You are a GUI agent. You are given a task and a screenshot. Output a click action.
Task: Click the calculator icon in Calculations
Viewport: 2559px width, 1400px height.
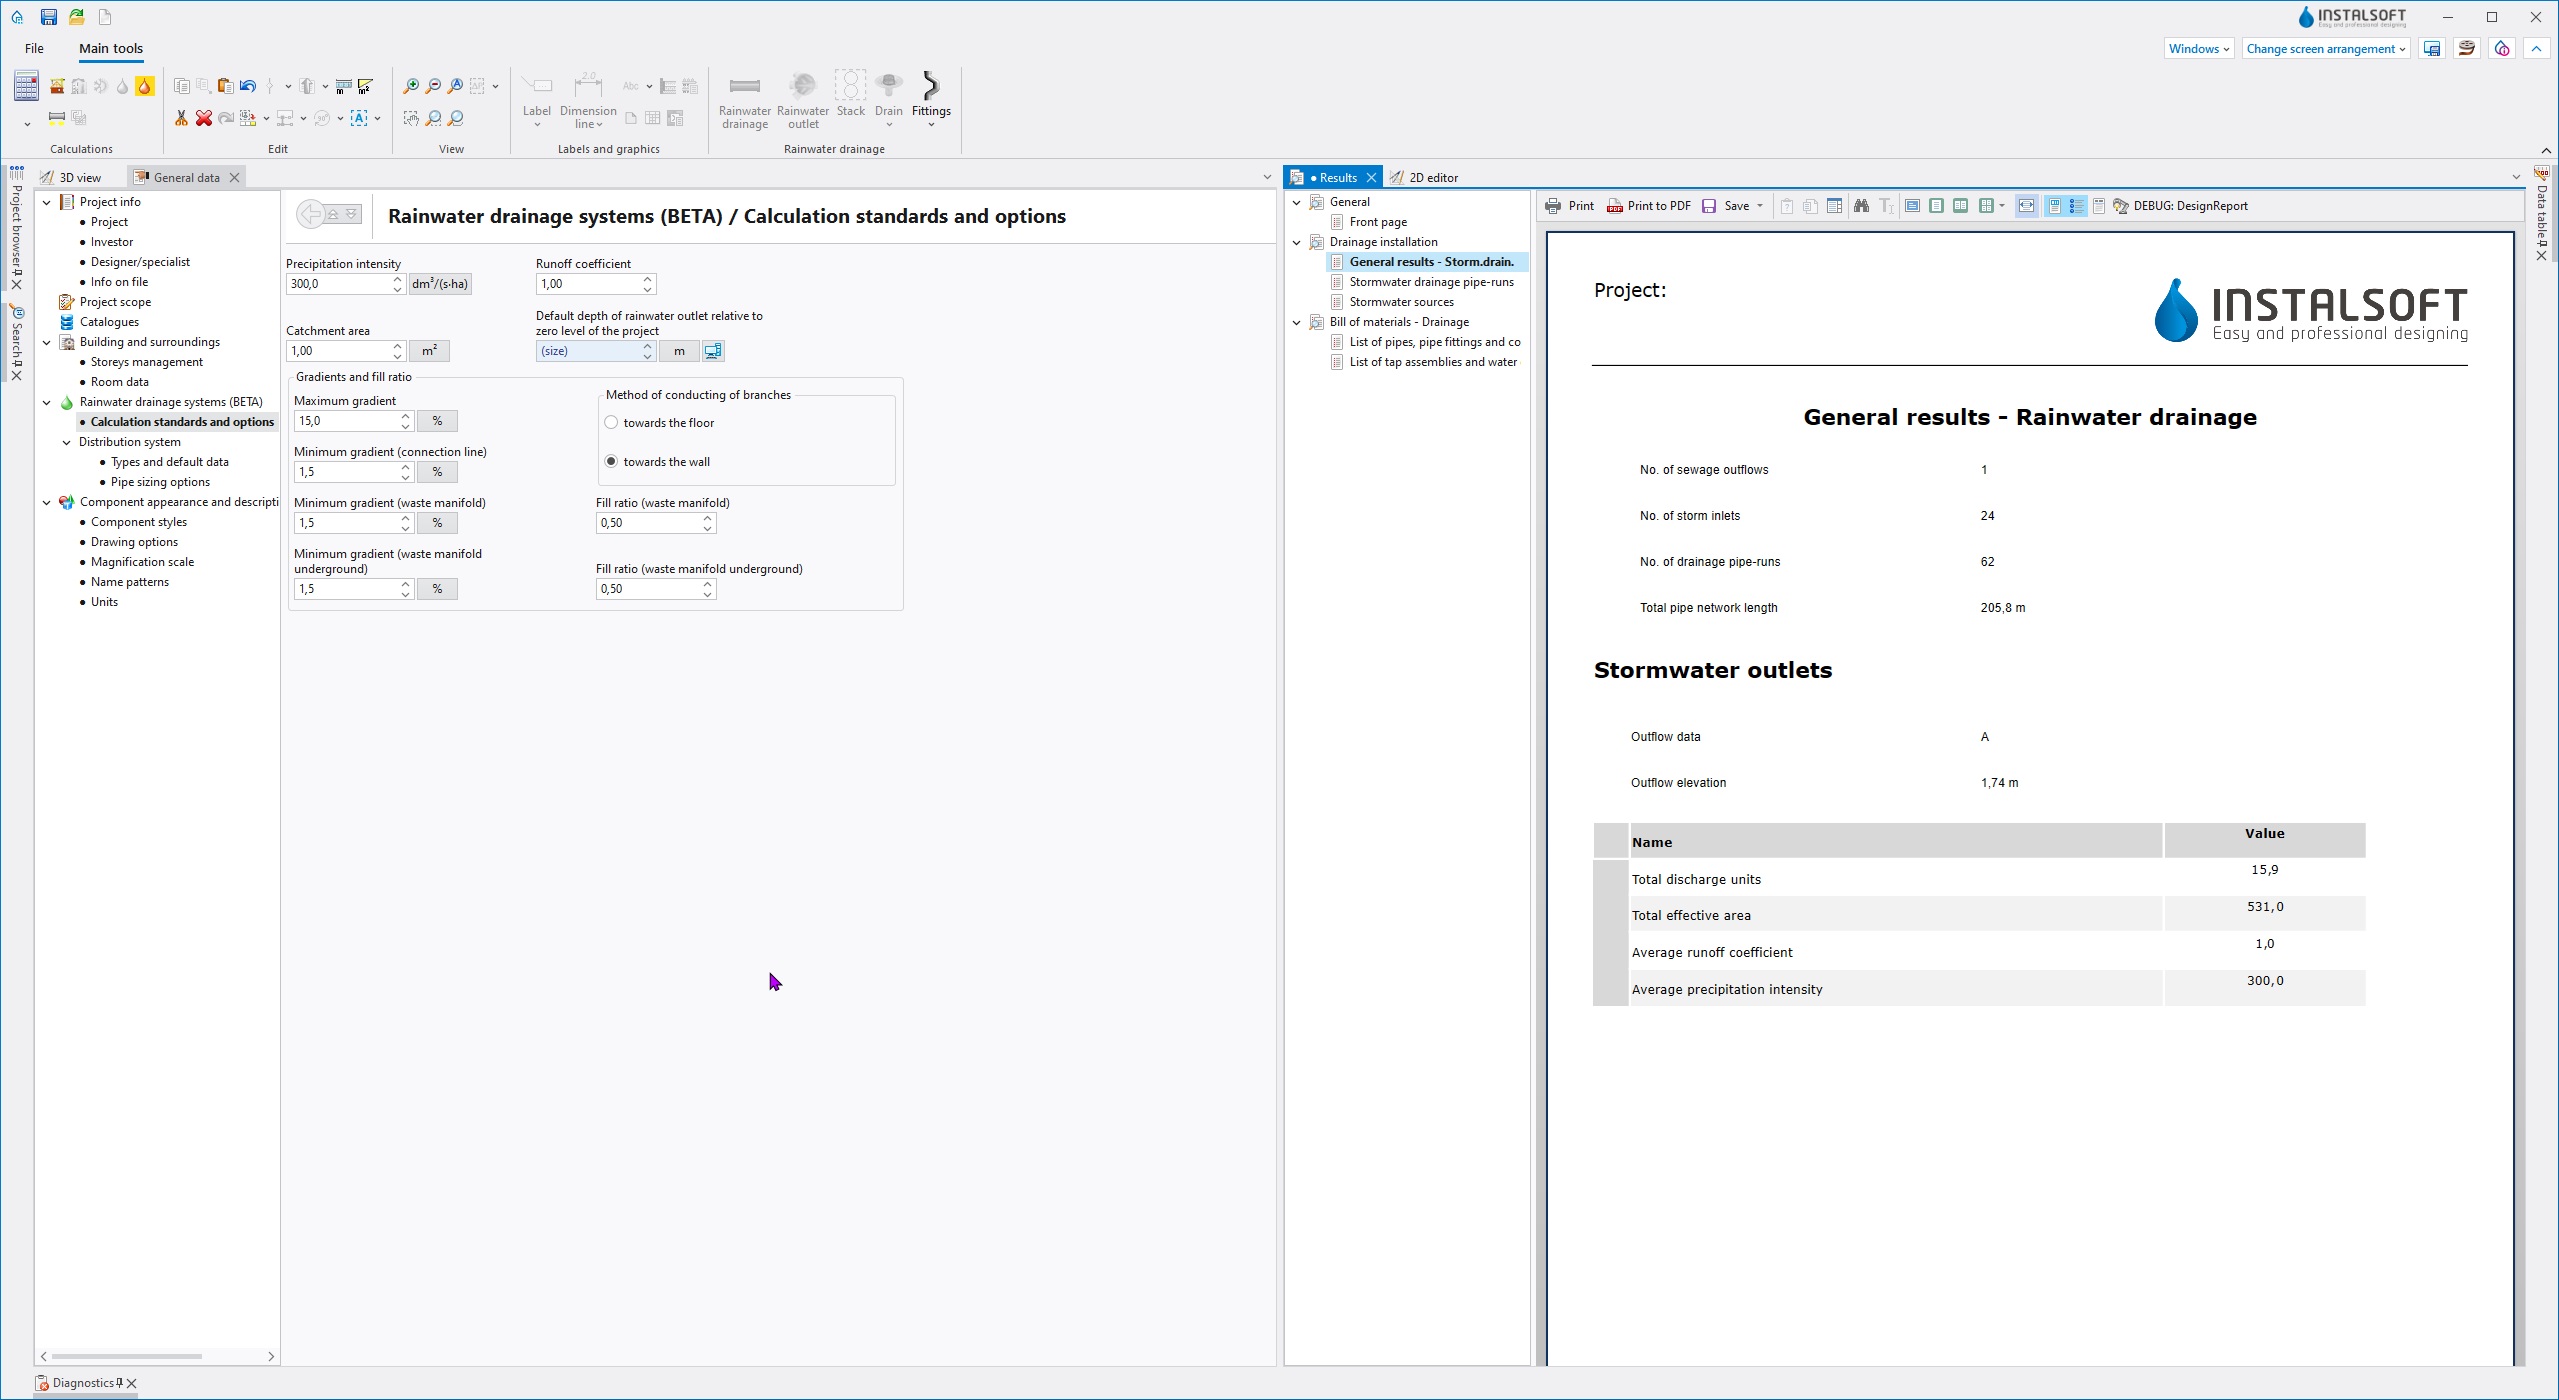(x=26, y=87)
